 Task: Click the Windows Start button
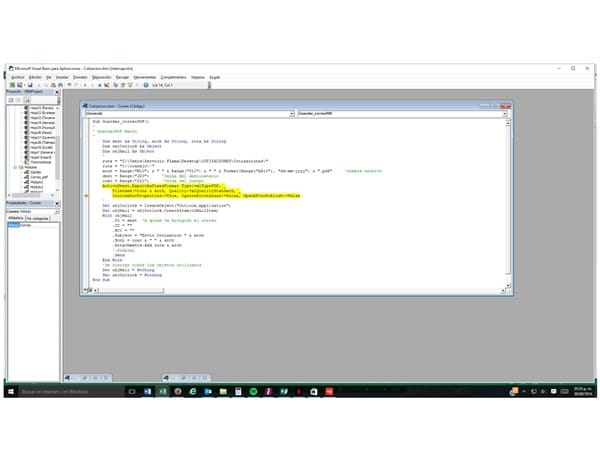pos(11,391)
